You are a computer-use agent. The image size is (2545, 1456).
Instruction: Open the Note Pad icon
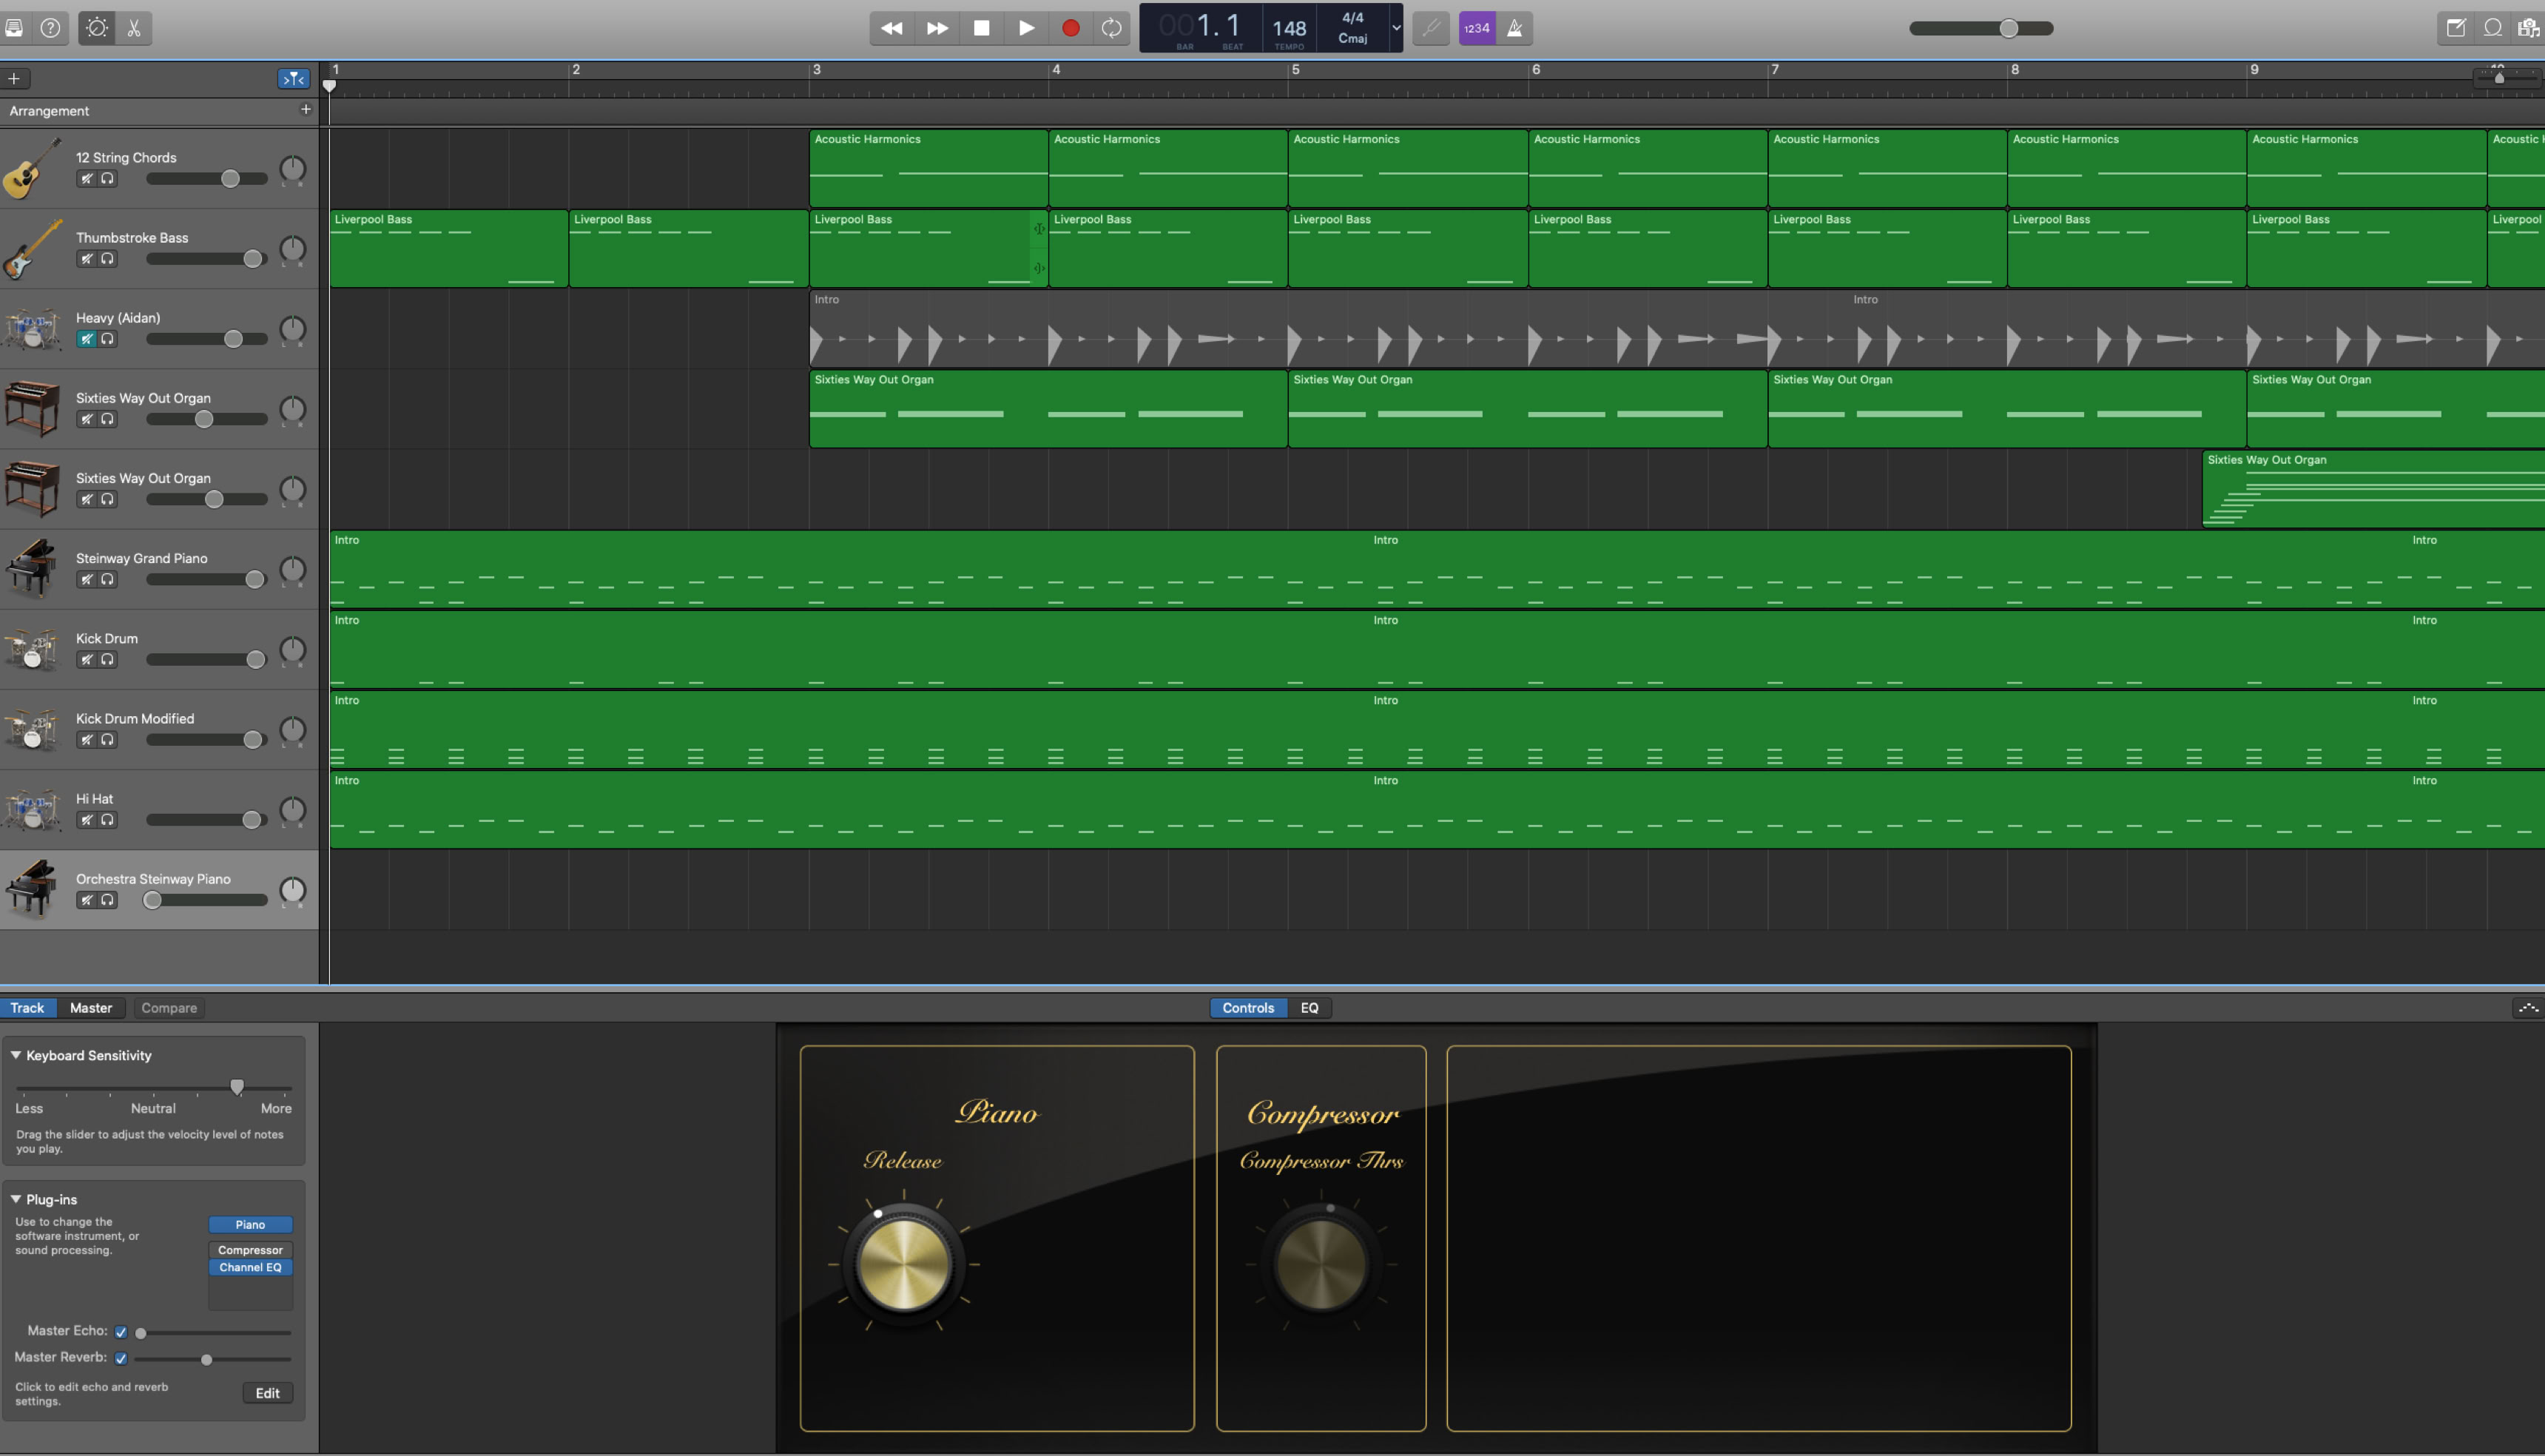[x=2456, y=28]
